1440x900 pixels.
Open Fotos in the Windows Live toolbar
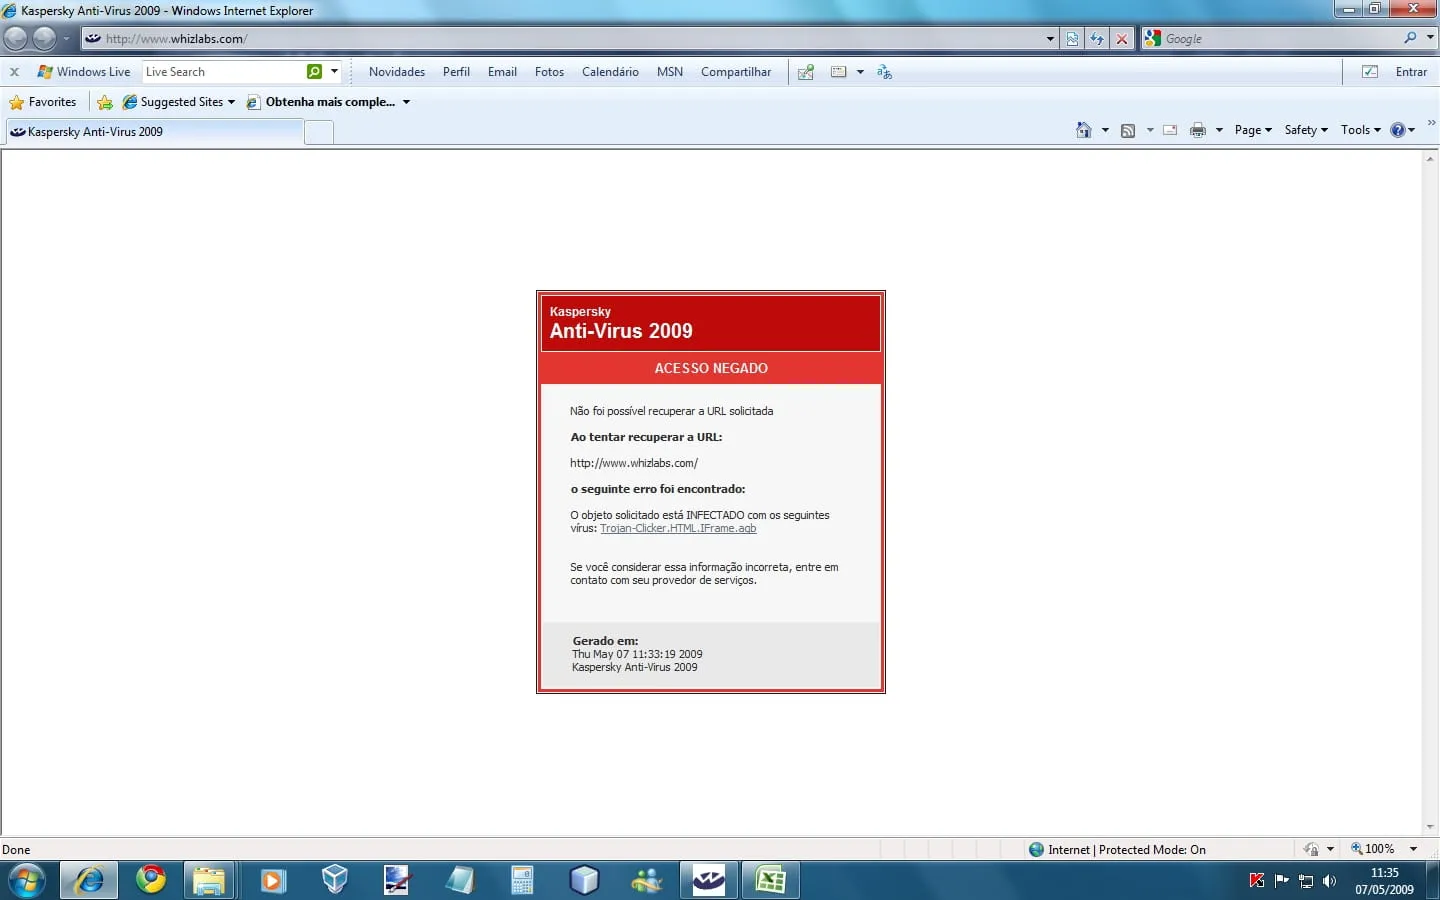pos(549,72)
